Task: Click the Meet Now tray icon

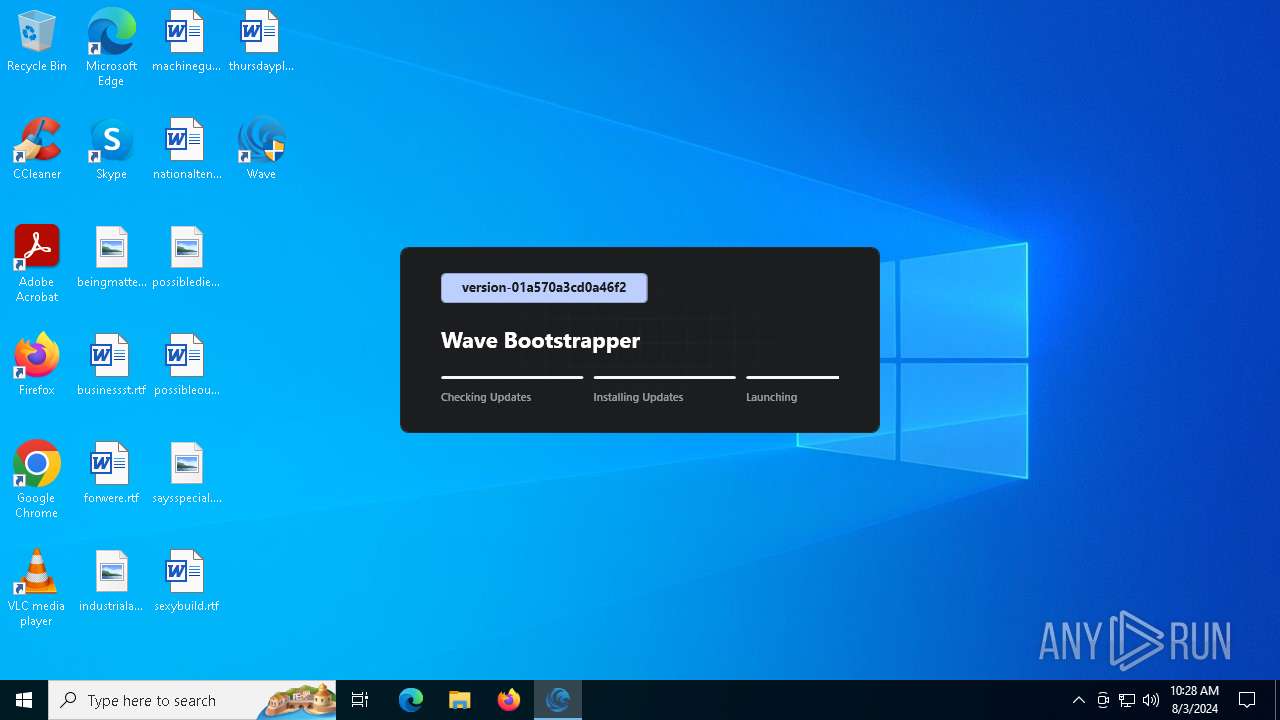Action: [x=1103, y=700]
